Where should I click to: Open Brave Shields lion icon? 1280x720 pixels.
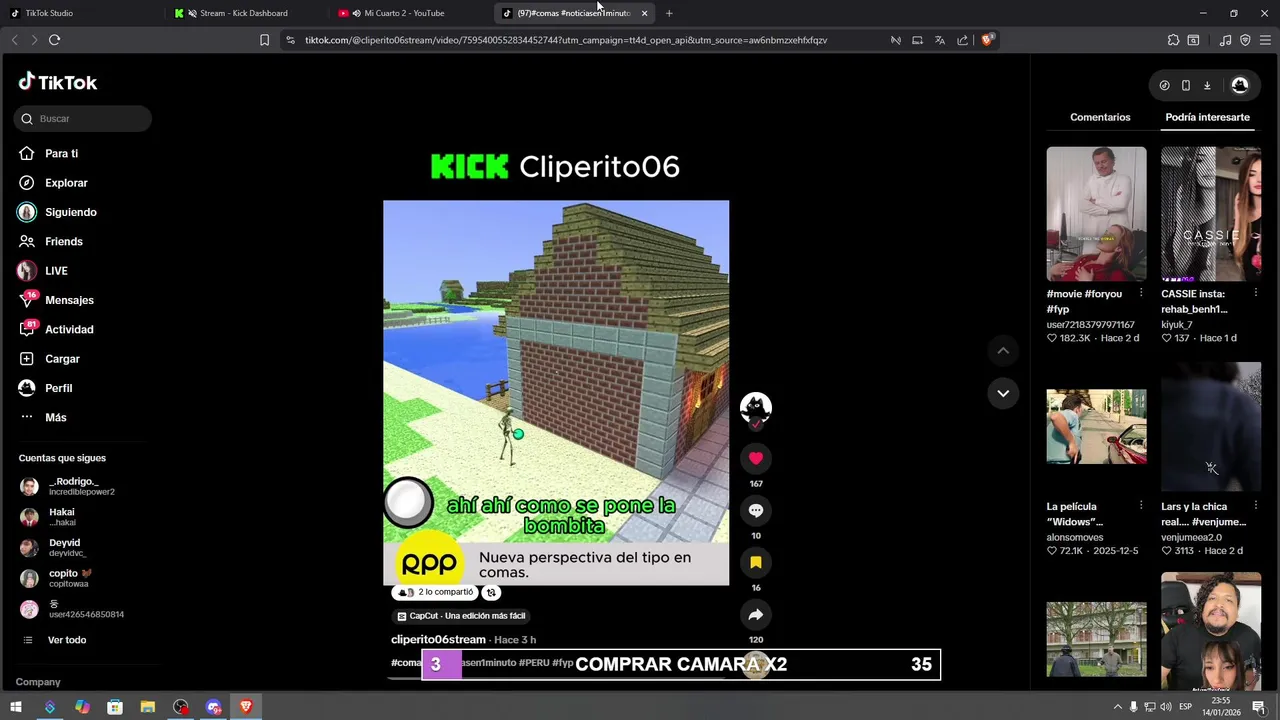click(987, 40)
